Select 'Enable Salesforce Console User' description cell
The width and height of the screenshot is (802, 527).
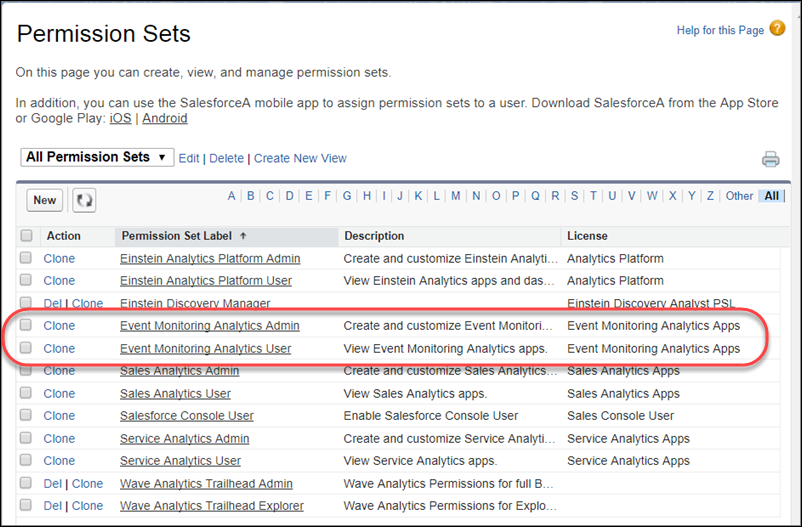click(431, 415)
